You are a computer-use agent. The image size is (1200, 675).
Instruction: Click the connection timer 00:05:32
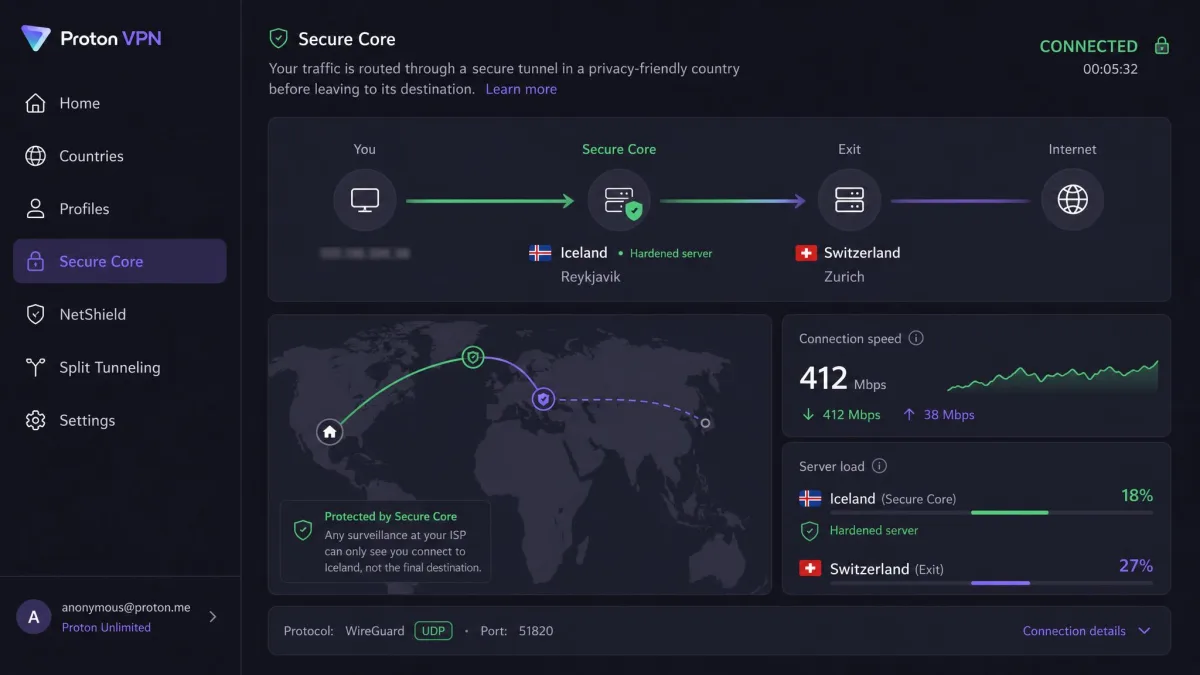click(1110, 69)
